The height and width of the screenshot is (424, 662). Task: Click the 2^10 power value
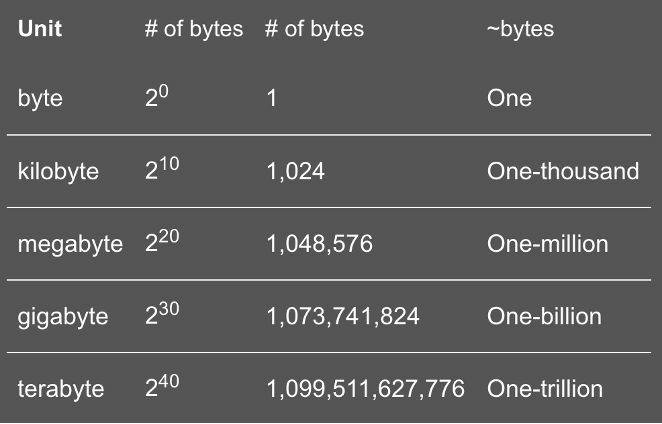point(162,169)
